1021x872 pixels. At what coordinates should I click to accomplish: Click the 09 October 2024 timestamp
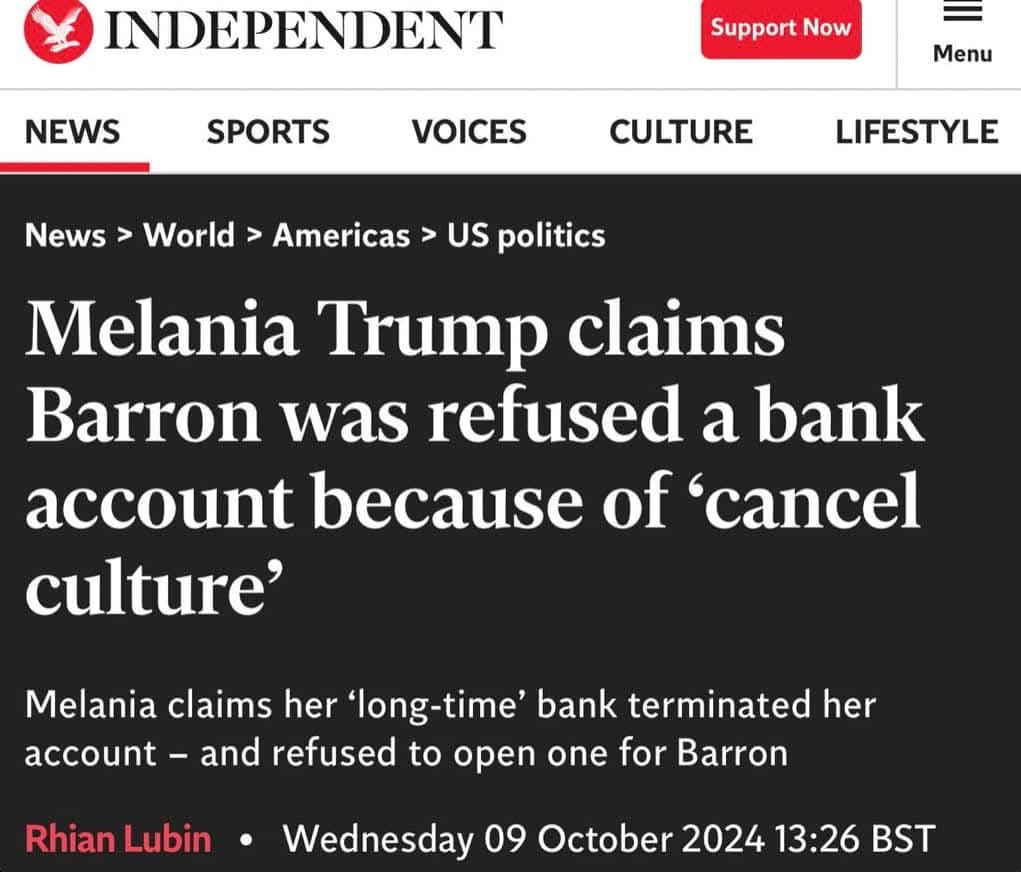[x=609, y=838]
